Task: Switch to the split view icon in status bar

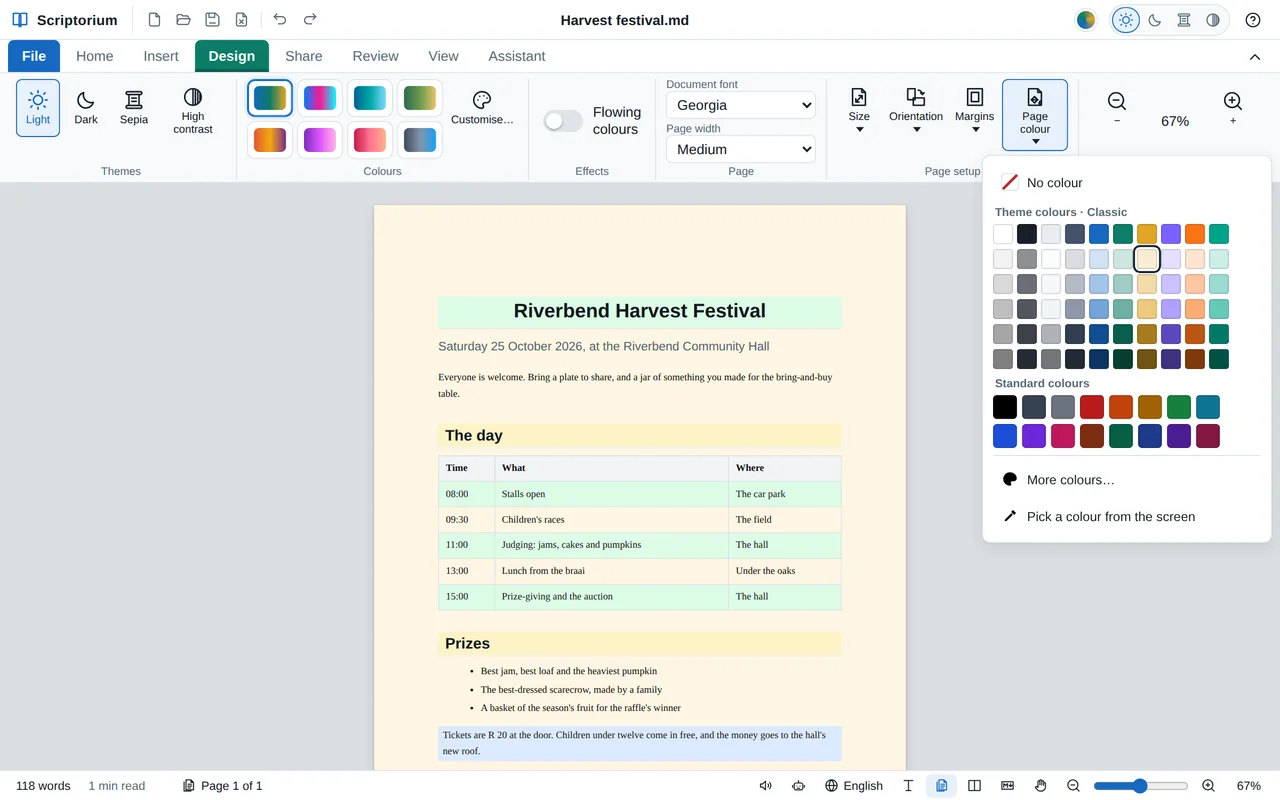Action: (975, 786)
